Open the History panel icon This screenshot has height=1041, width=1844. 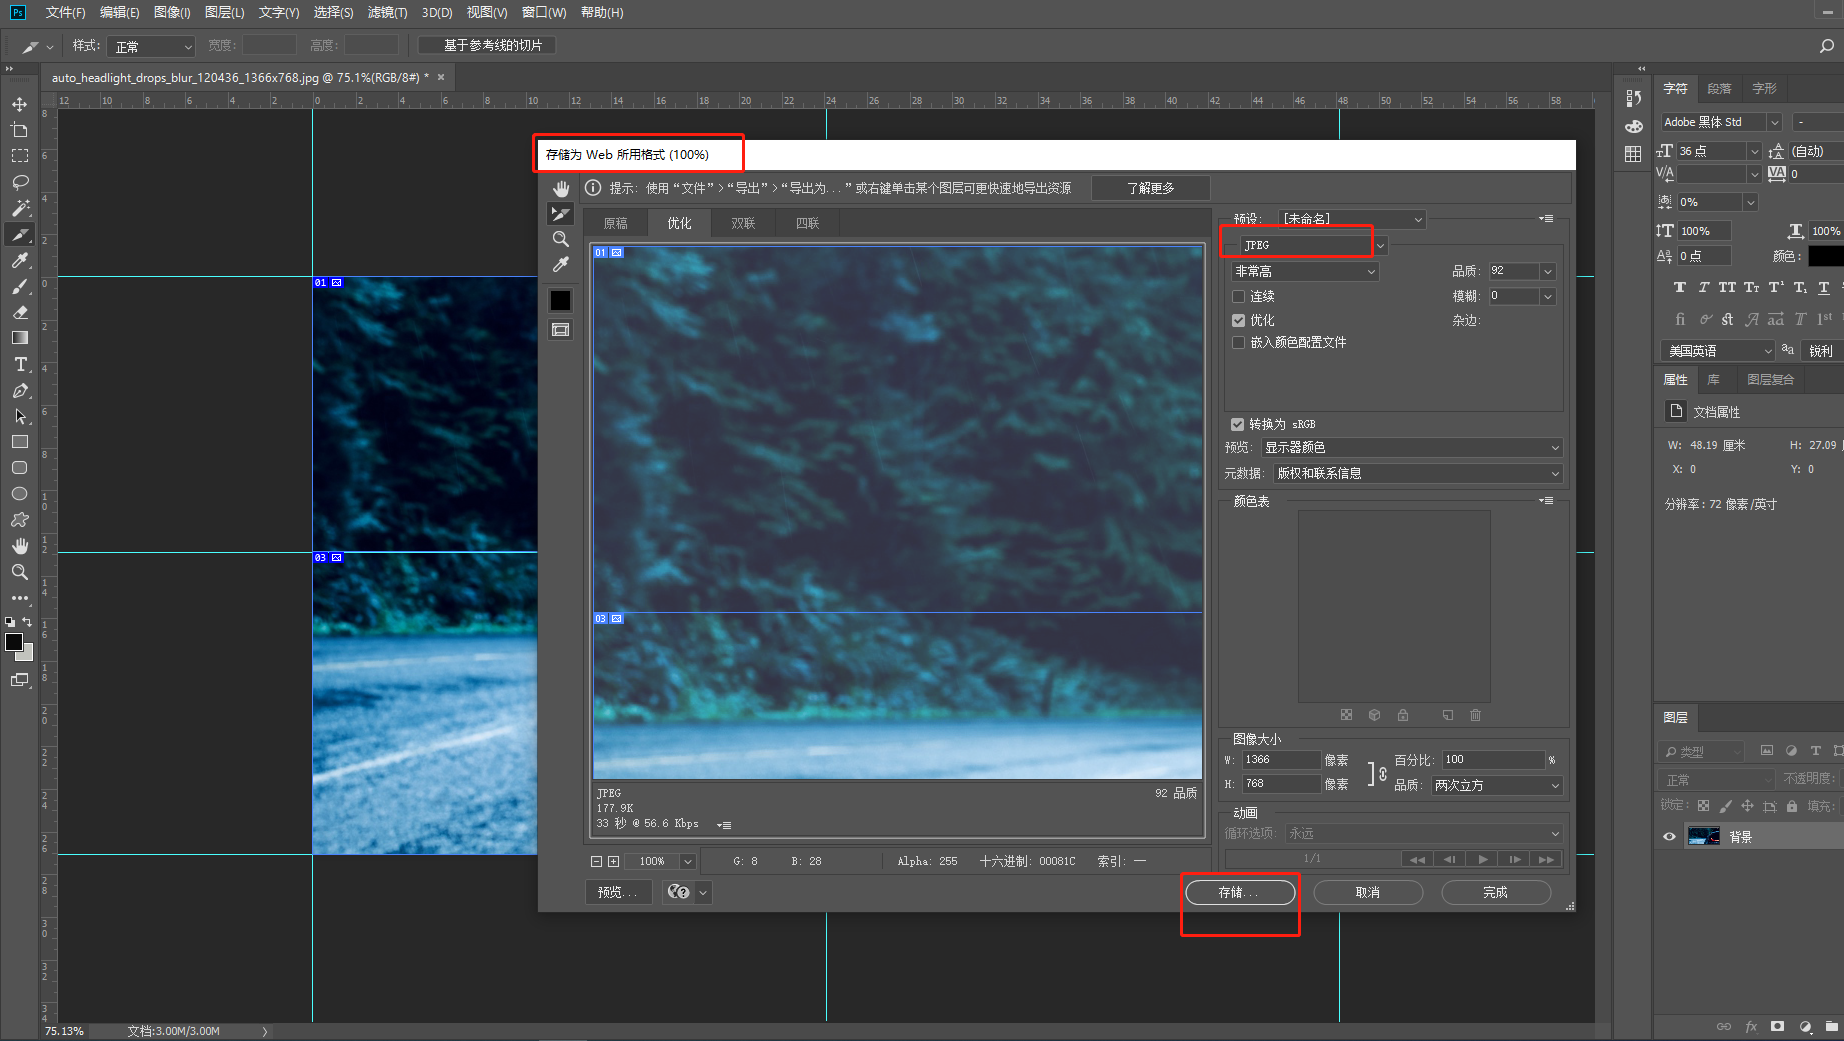click(1633, 98)
